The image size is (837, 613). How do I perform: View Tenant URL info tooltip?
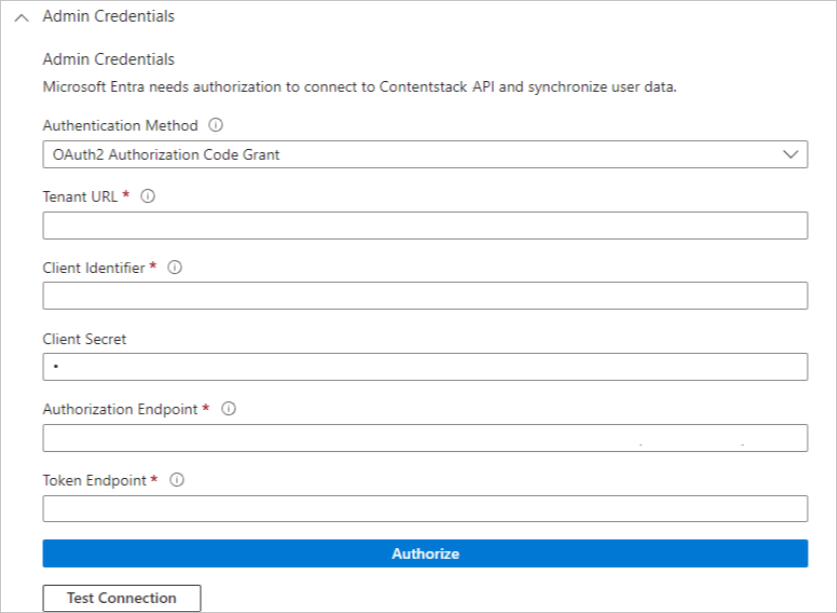tap(147, 196)
